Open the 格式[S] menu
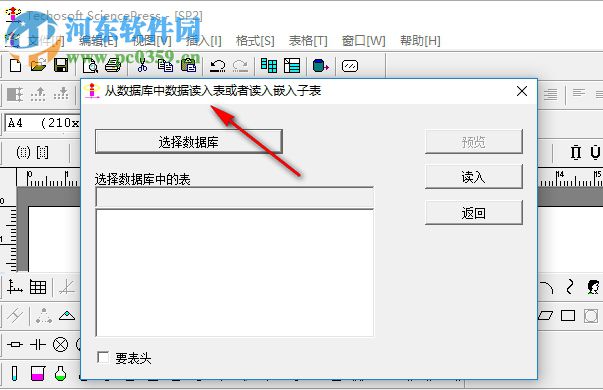The width and height of the screenshot is (603, 390). tap(255, 41)
